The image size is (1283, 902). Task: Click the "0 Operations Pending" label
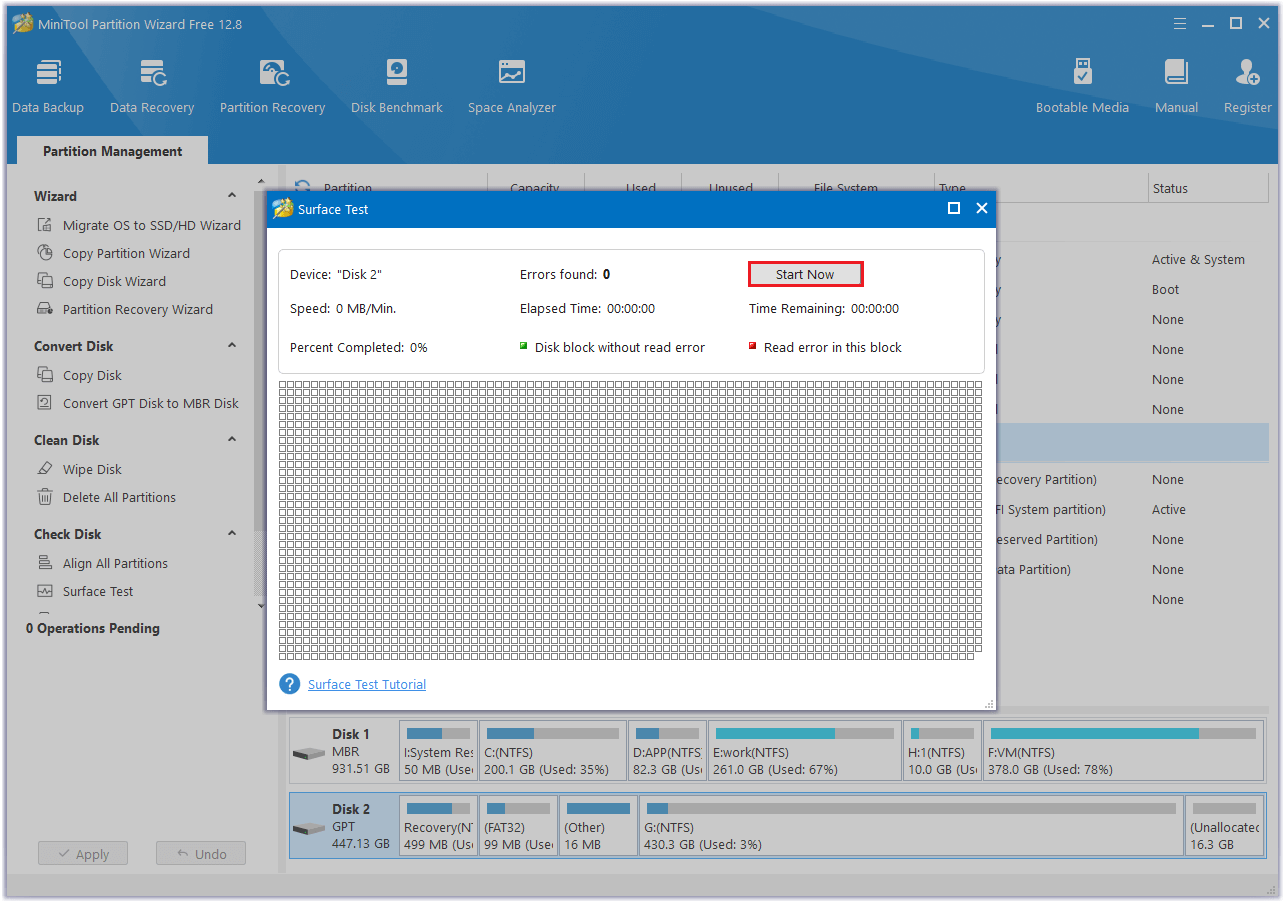93,628
